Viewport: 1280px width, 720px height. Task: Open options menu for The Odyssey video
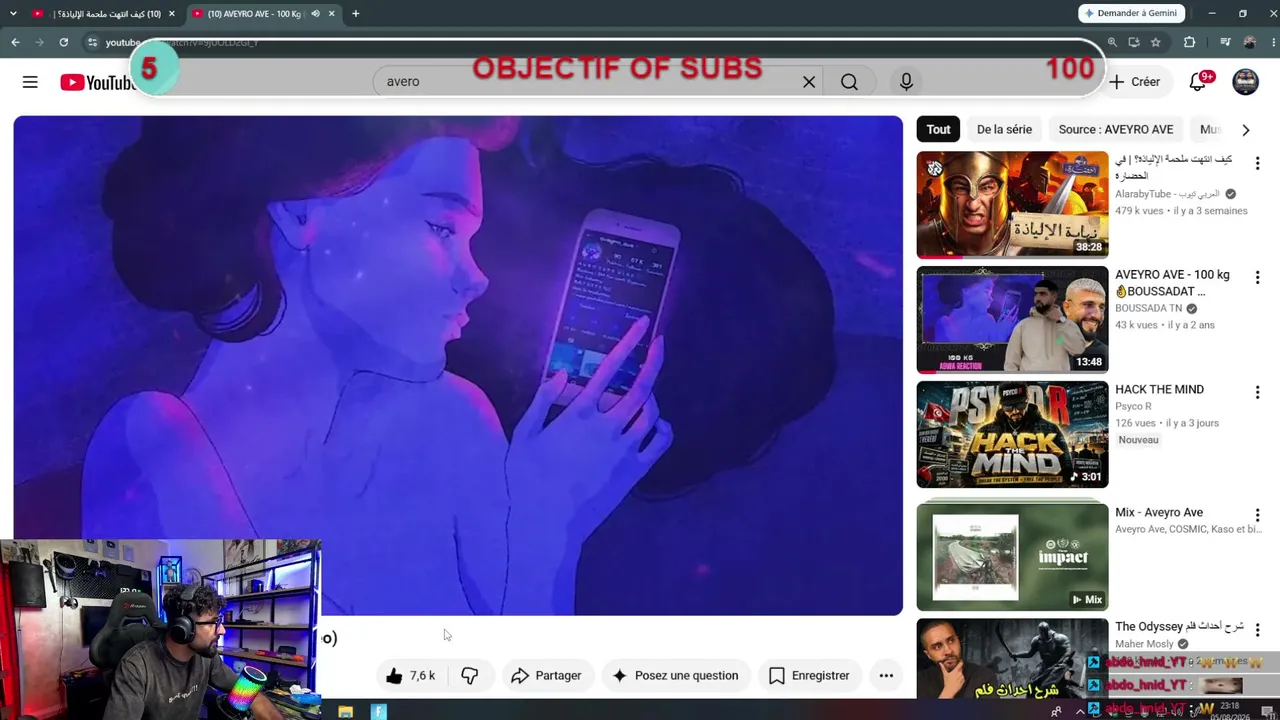pyautogui.click(x=1257, y=630)
